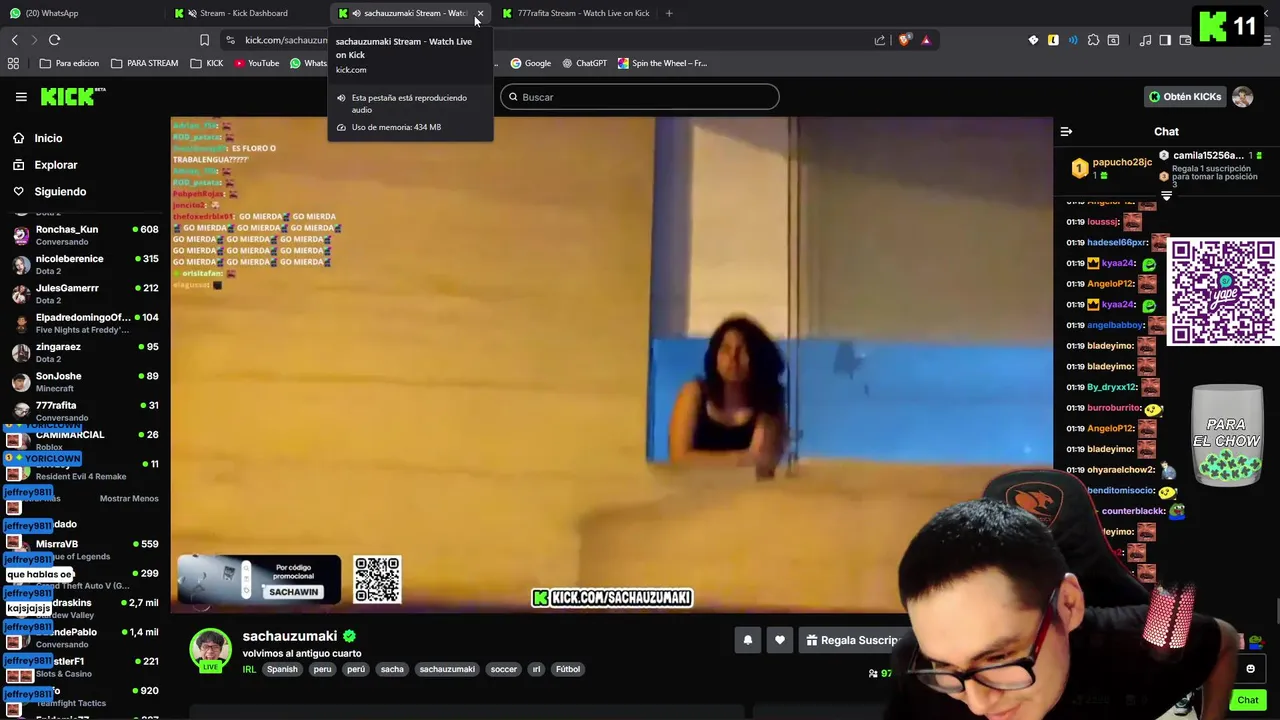Select the sacha tag
The image size is (1280, 720).
[x=392, y=669]
